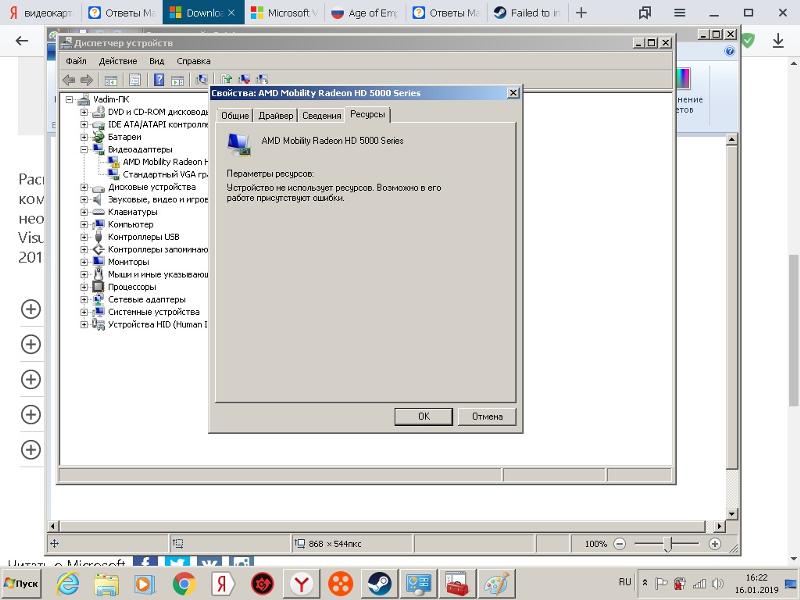Open the Действие menu
This screenshot has height=600, width=800.
118,61
